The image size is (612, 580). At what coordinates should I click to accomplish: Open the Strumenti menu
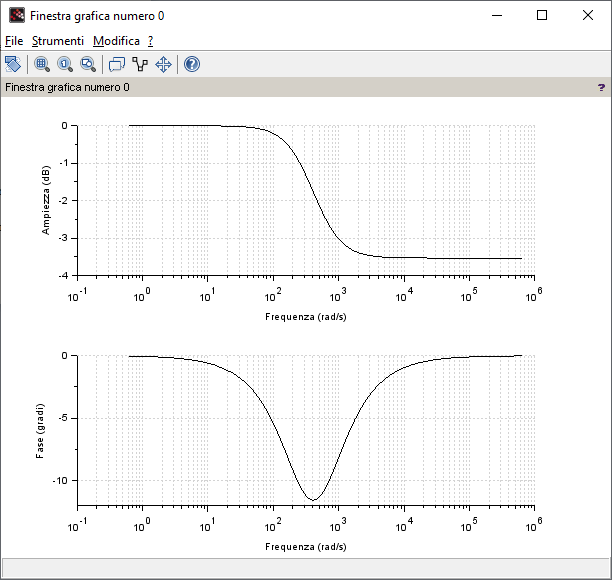57,41
